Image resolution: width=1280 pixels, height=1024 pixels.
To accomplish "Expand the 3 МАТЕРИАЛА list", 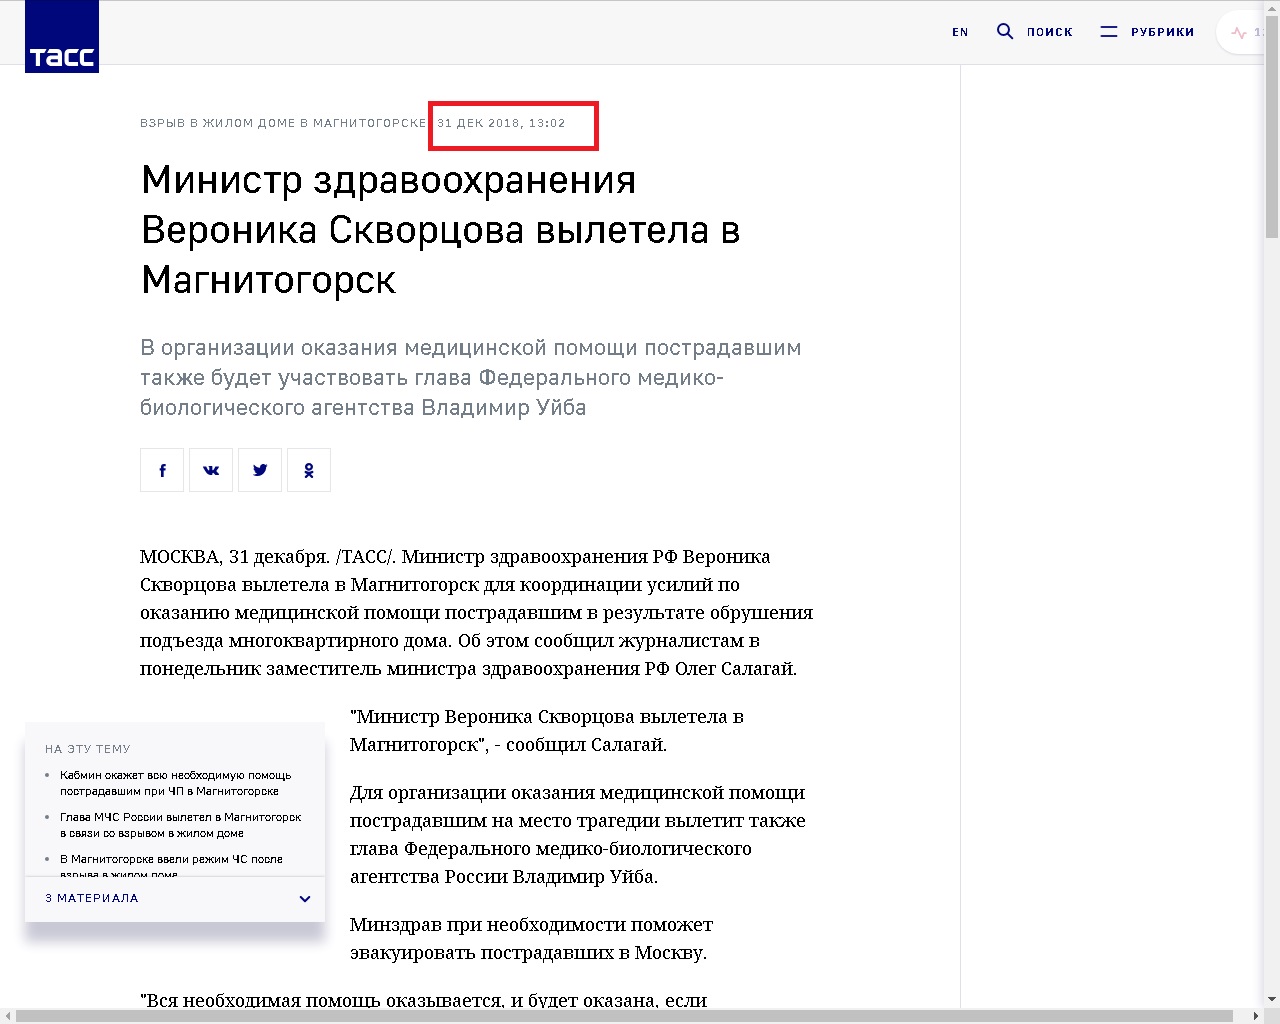I will coord(90,898).
